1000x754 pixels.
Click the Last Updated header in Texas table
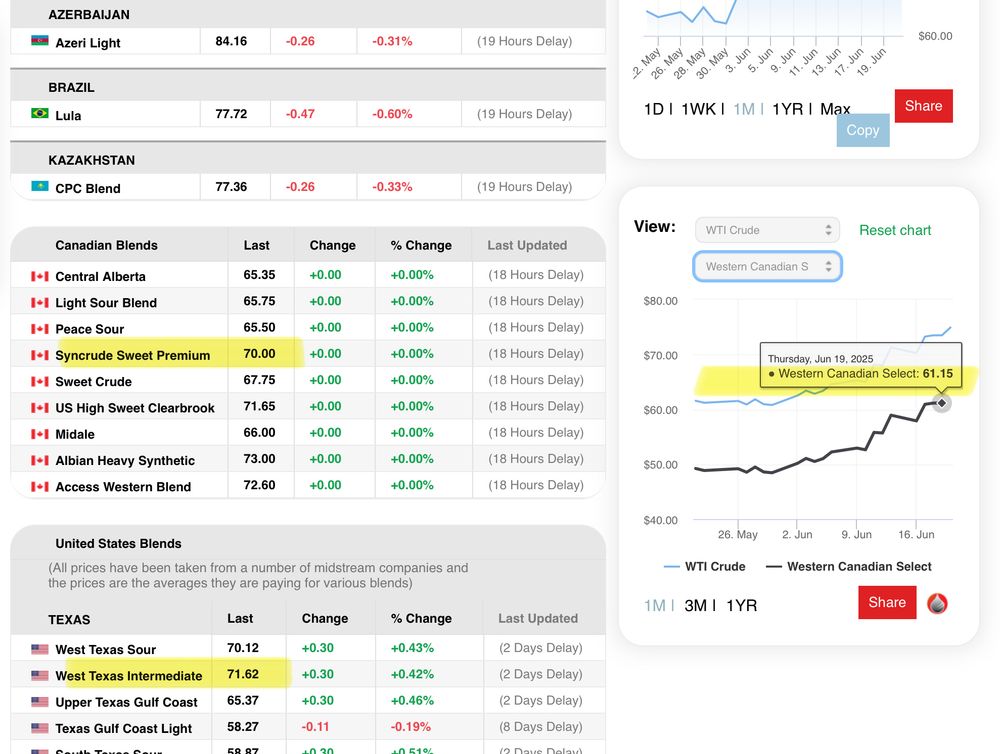pyautogui.click(x=538, y=618)
